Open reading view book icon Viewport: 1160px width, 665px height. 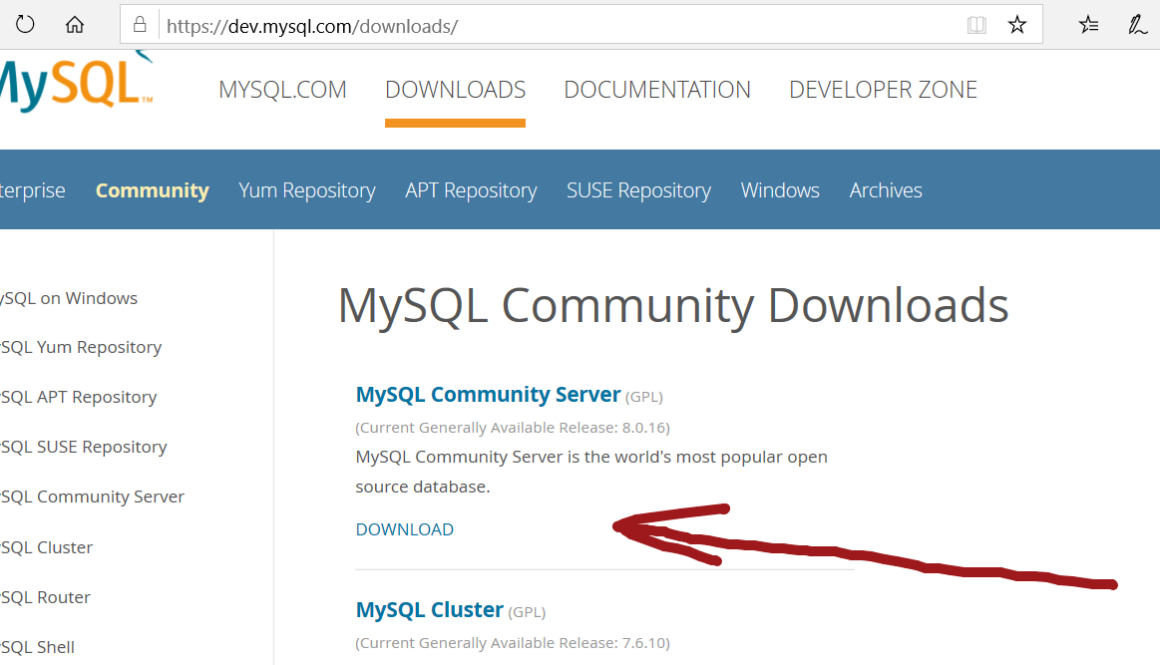click(977, 26)
